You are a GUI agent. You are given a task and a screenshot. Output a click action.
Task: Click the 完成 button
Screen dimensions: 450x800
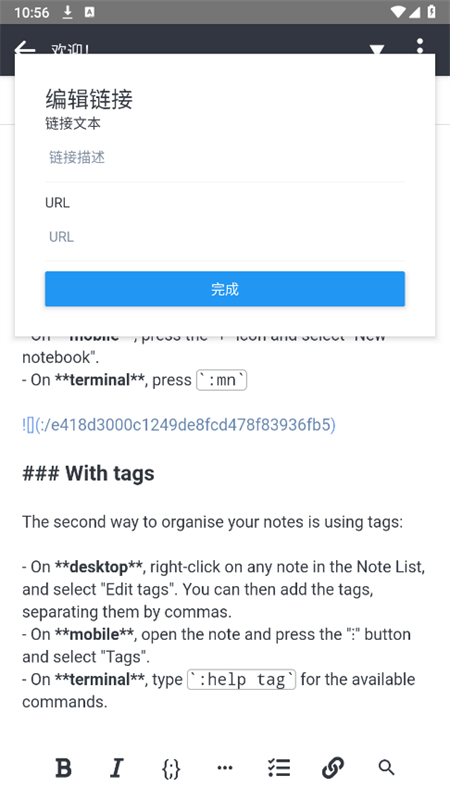(x=225, y=289)
